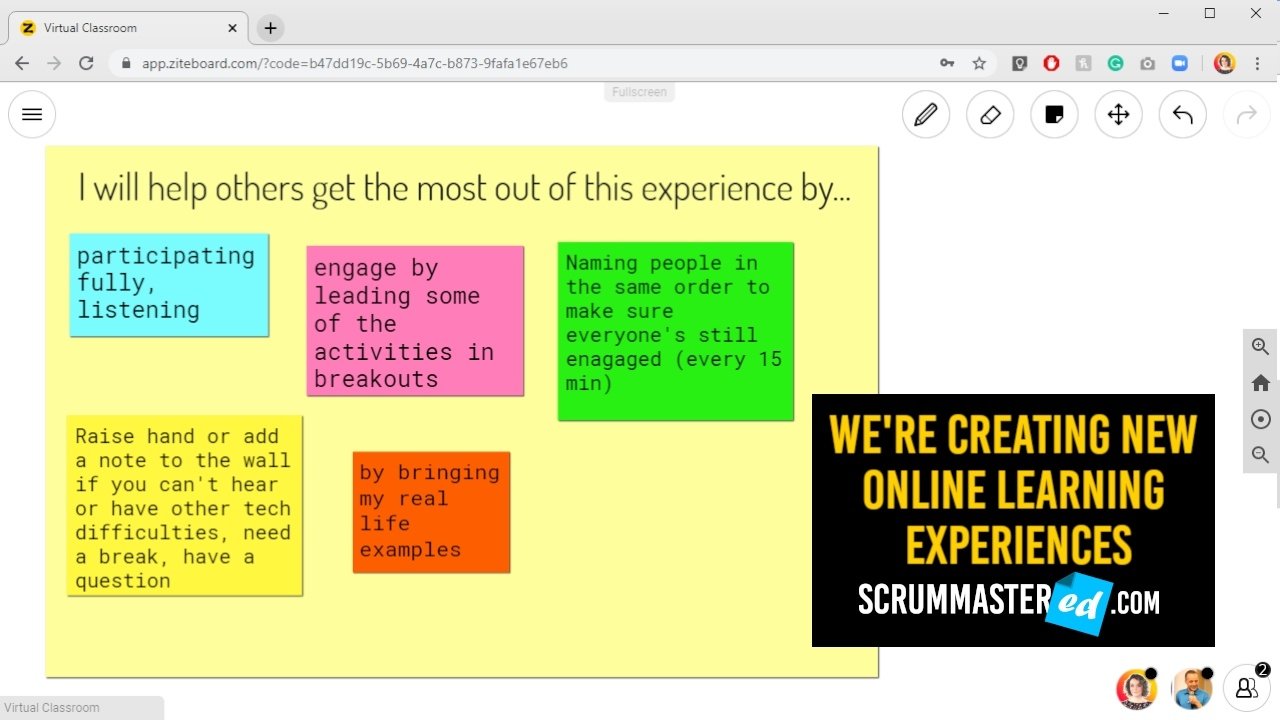
Task: Open a new browser tab
Action: [270, 28]
